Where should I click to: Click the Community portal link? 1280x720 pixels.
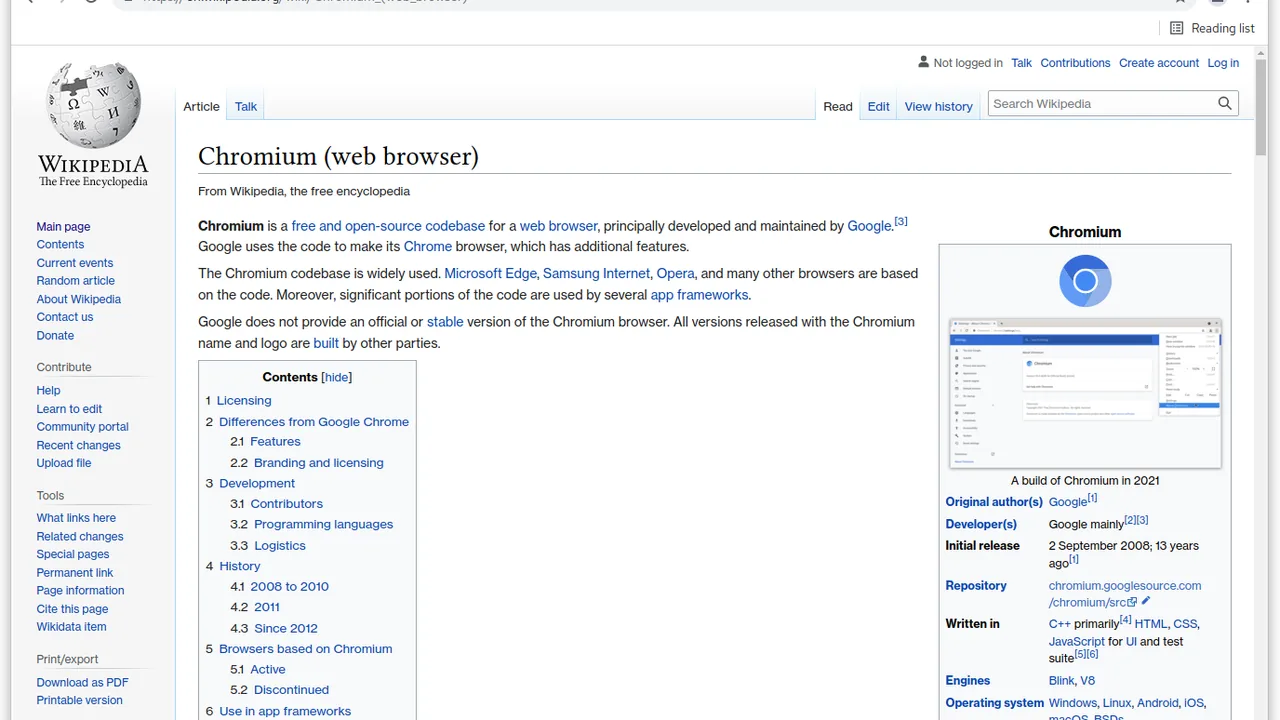click(x=83, y=427)
